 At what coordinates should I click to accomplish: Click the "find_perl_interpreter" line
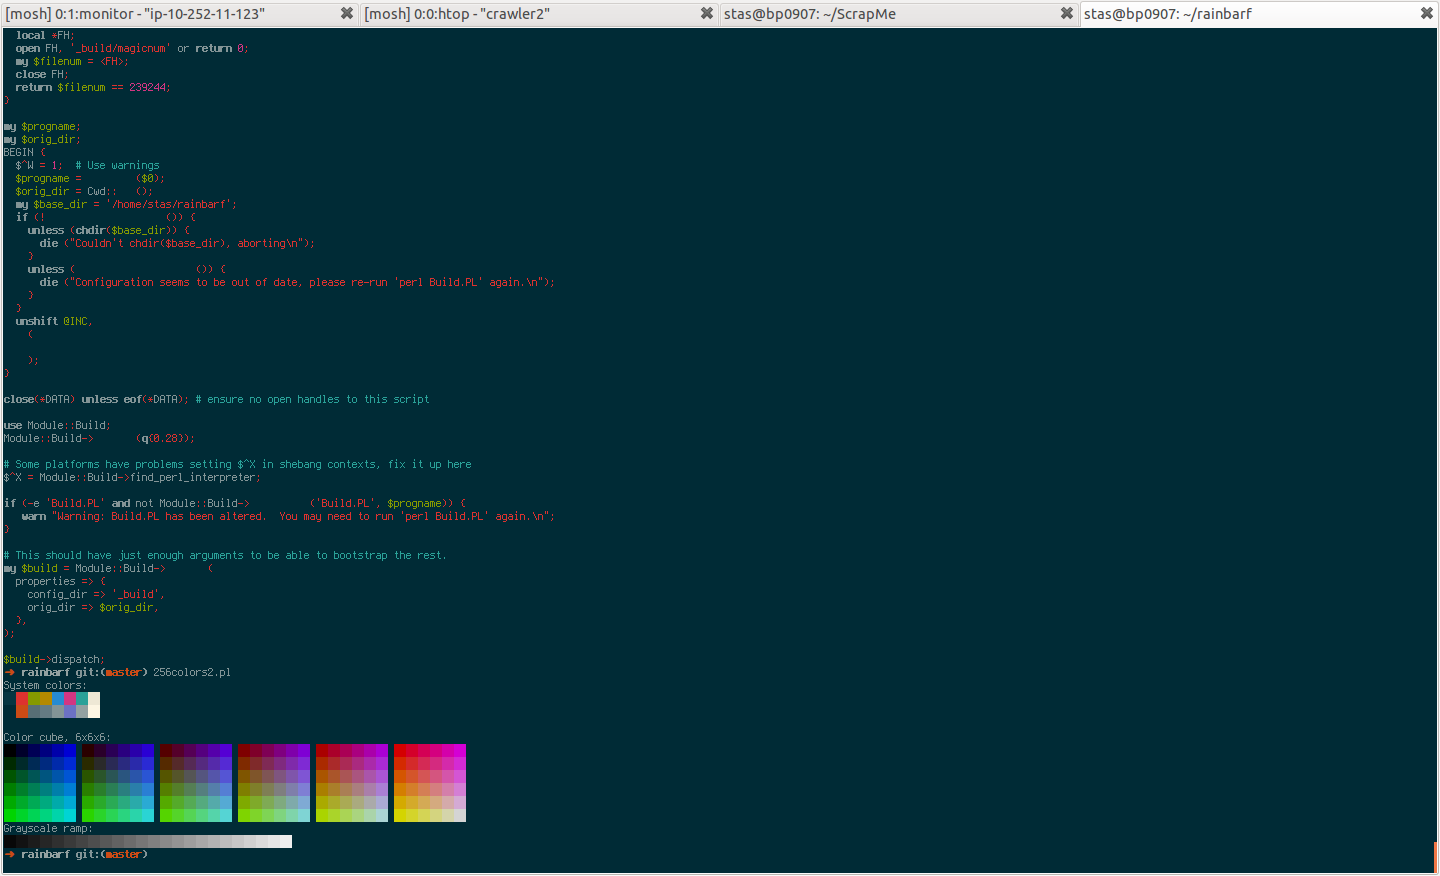pyautogui.click(x=132, y=478)
